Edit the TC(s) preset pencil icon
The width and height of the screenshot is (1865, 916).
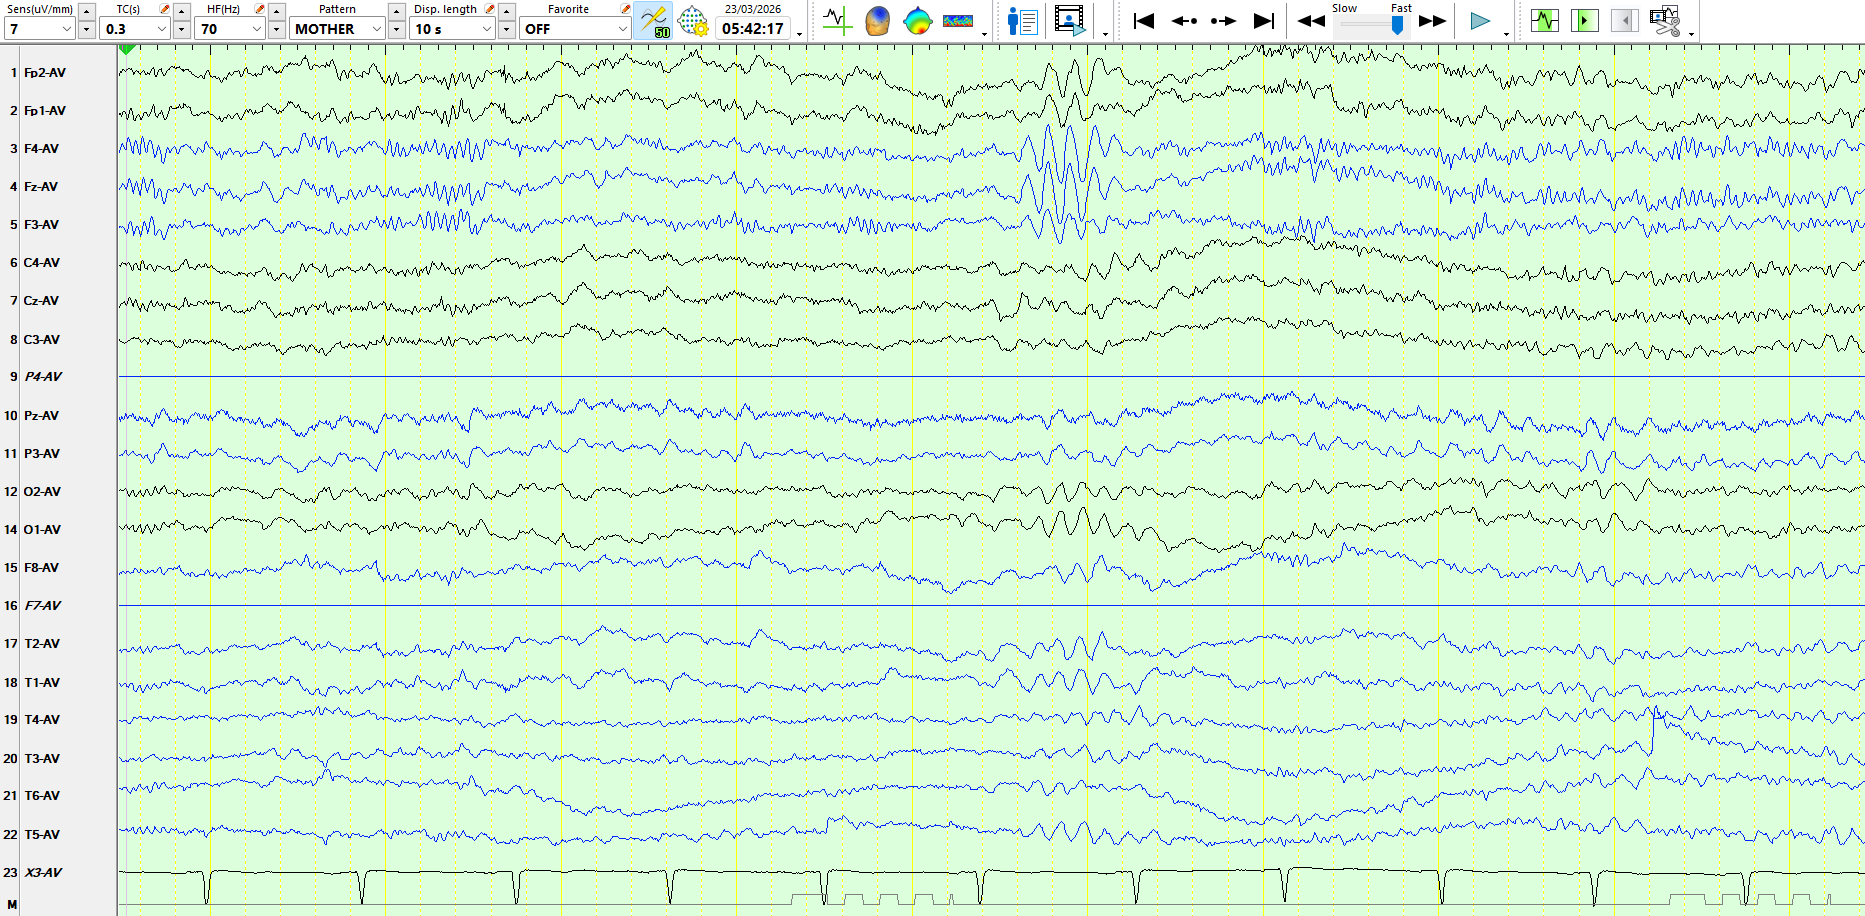[165, 9]
